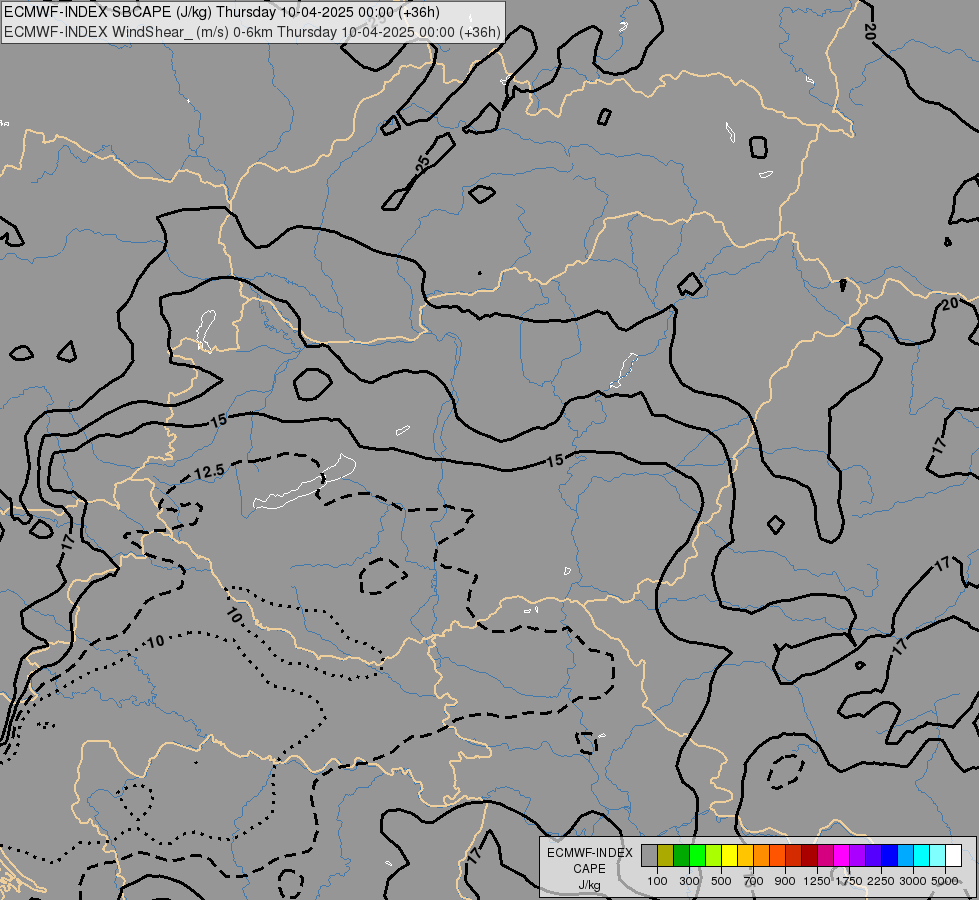
Task: Click the CAPE label in legend
Action: tap(589, 869)
